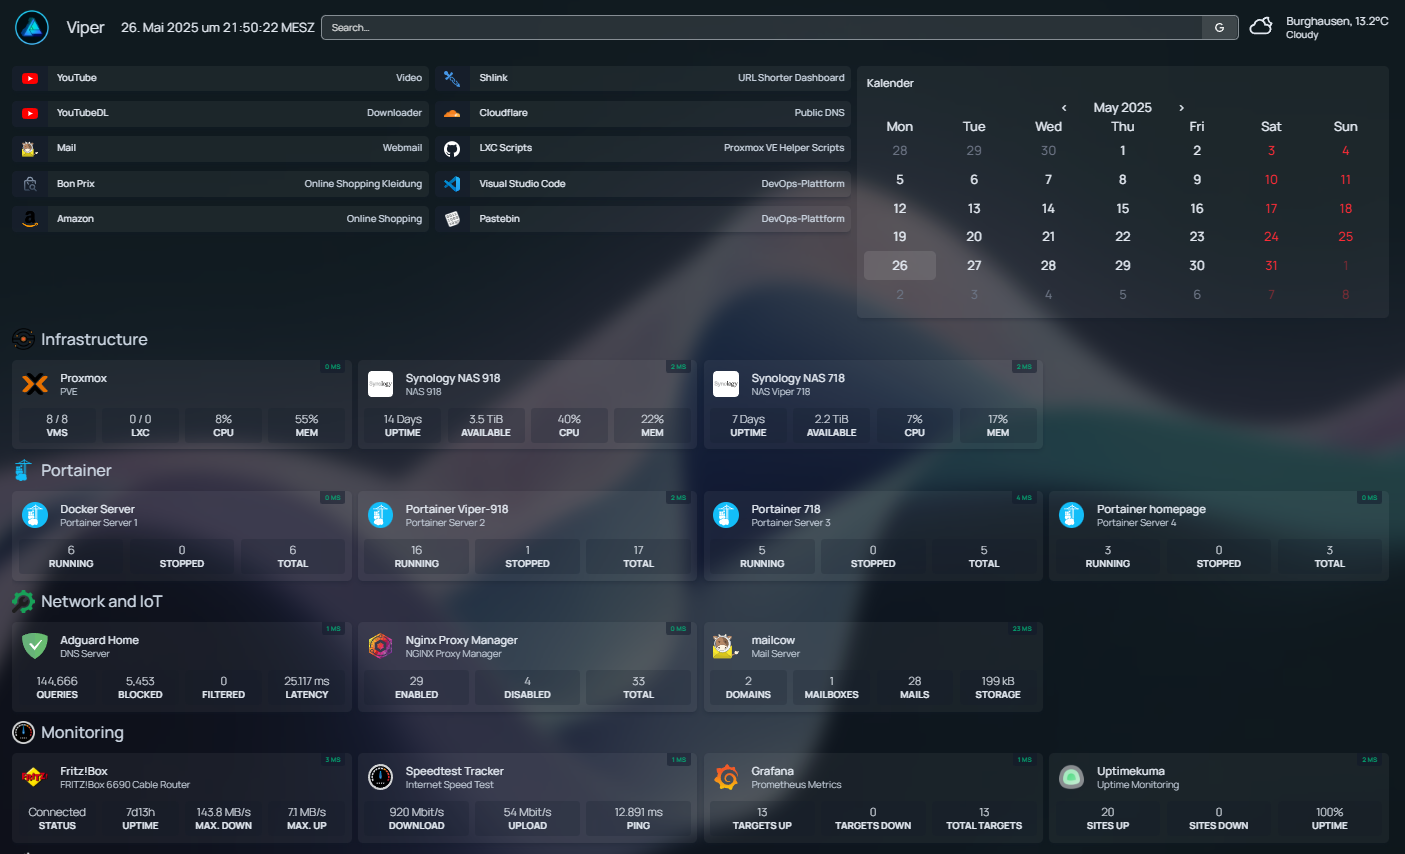1405x854 pixels.
Task: Collapse the Infrastructure section header
Action: (x=93, y=340)
